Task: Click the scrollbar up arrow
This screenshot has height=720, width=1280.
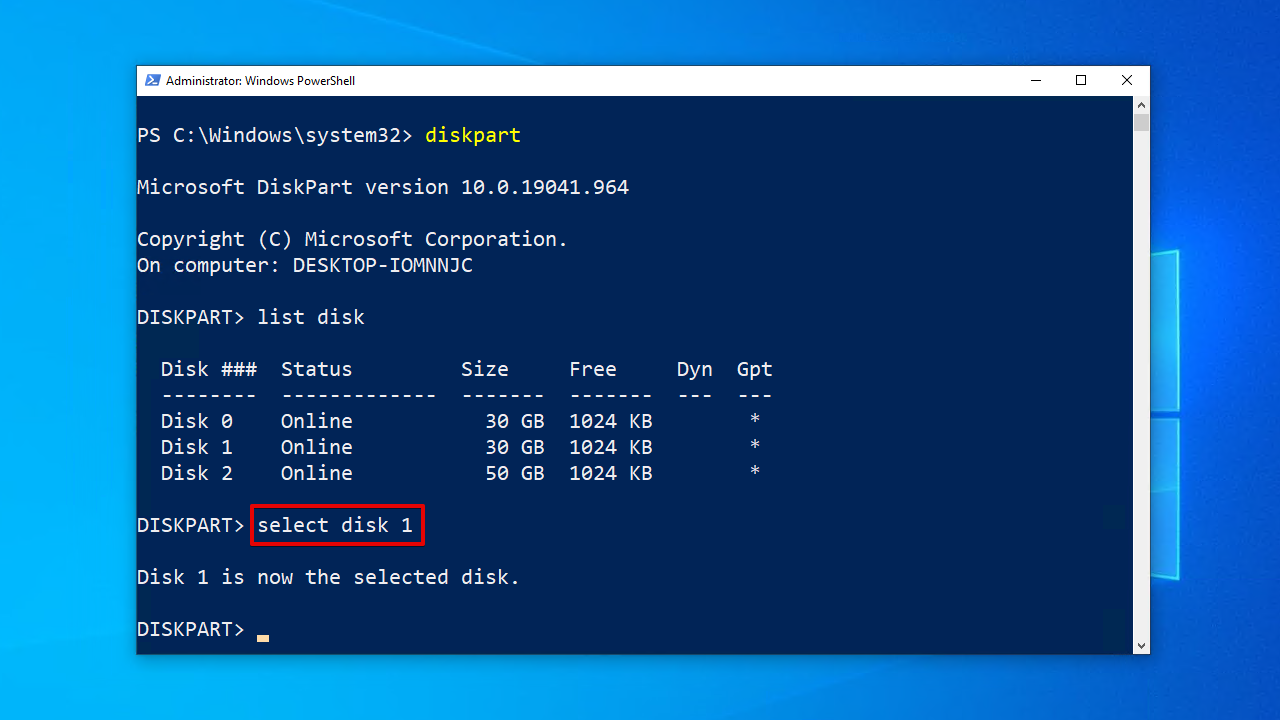Action: point(1142,105)
